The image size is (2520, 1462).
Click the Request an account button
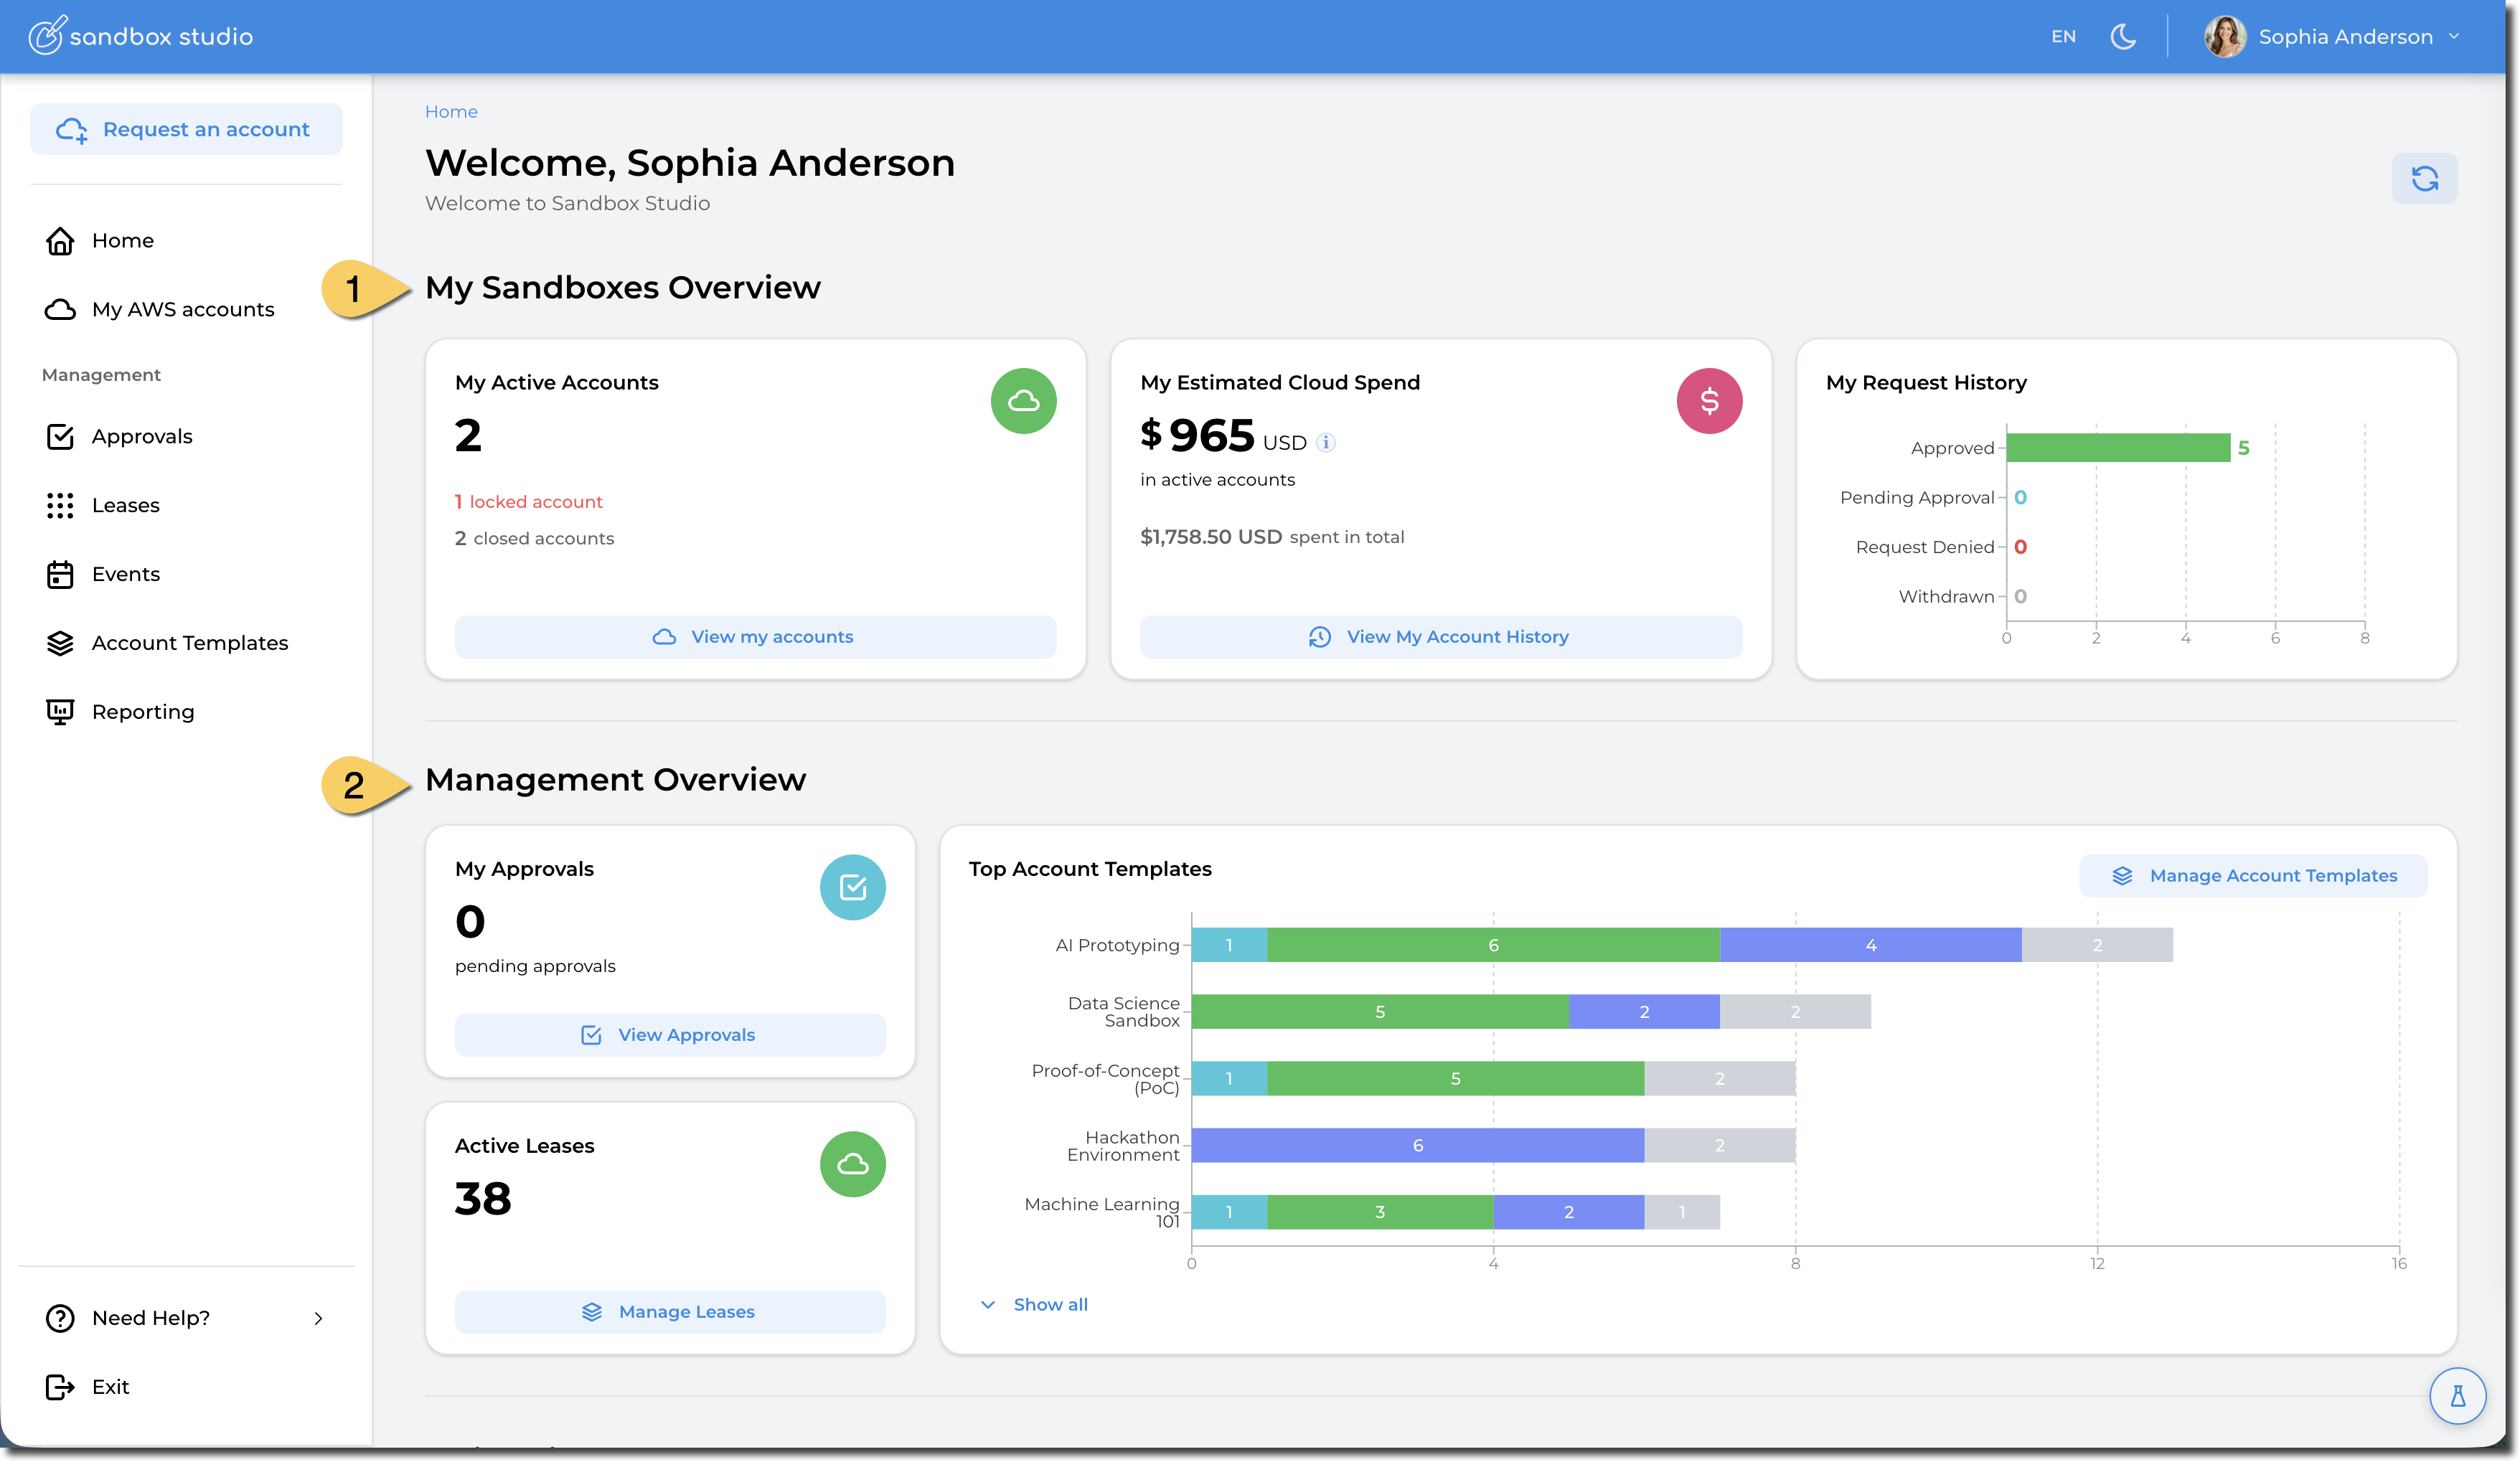(x=186, y=129)
